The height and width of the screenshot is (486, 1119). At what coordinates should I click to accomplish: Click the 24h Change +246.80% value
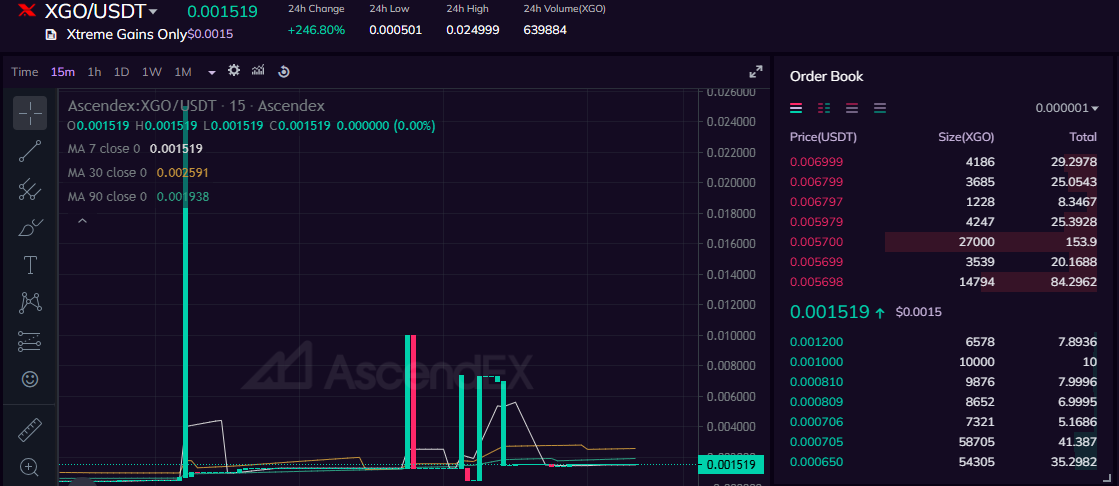point(316,30)
